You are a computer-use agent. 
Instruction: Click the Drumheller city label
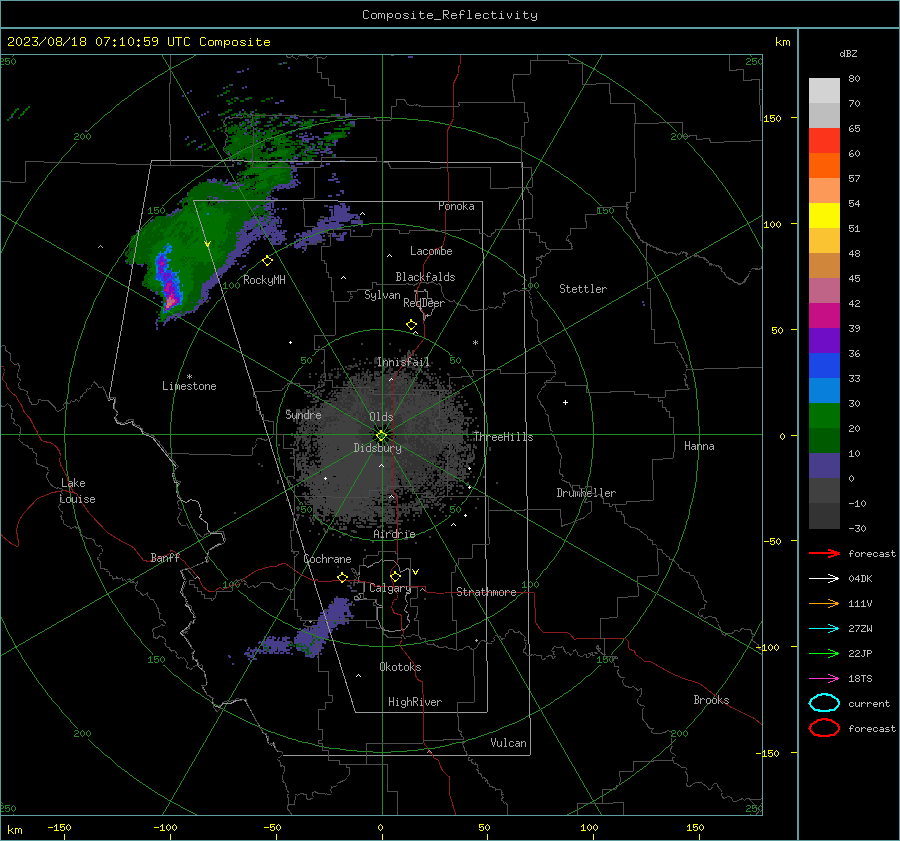[x=586, y=493]
